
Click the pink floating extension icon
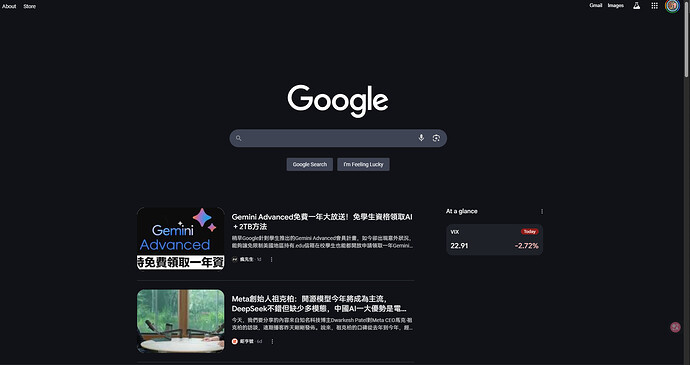click(675, 327)
